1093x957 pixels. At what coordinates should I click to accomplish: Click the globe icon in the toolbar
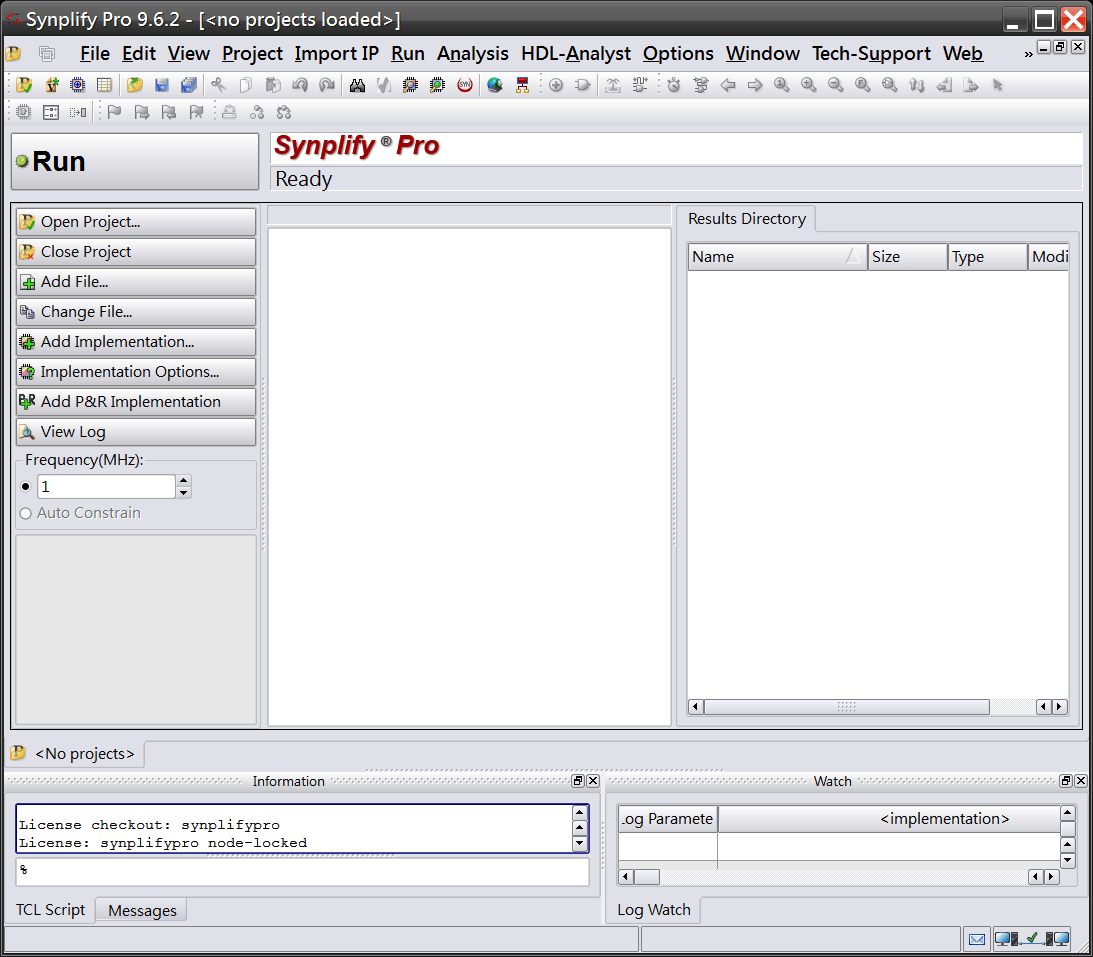494,86
